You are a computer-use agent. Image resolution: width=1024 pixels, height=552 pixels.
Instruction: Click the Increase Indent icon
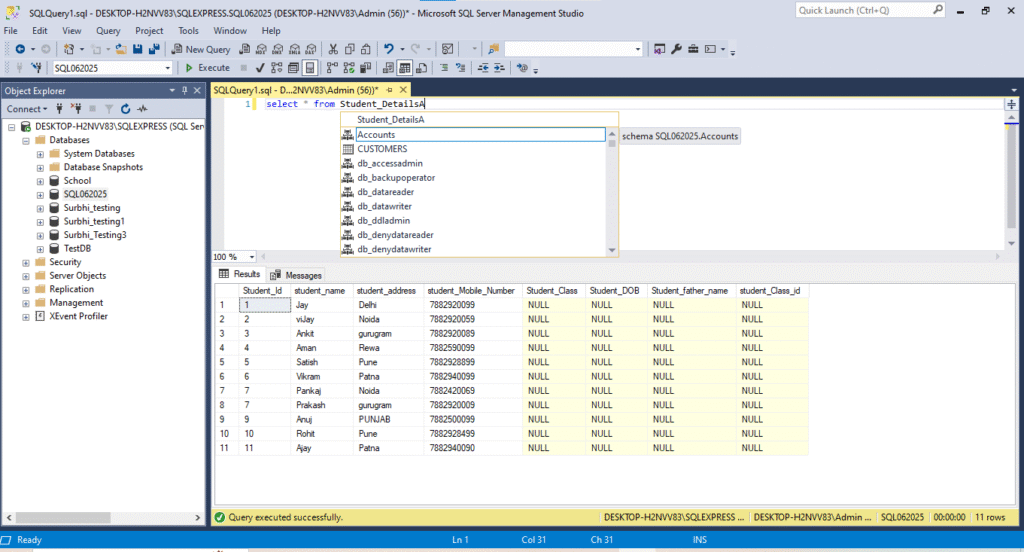499,68
